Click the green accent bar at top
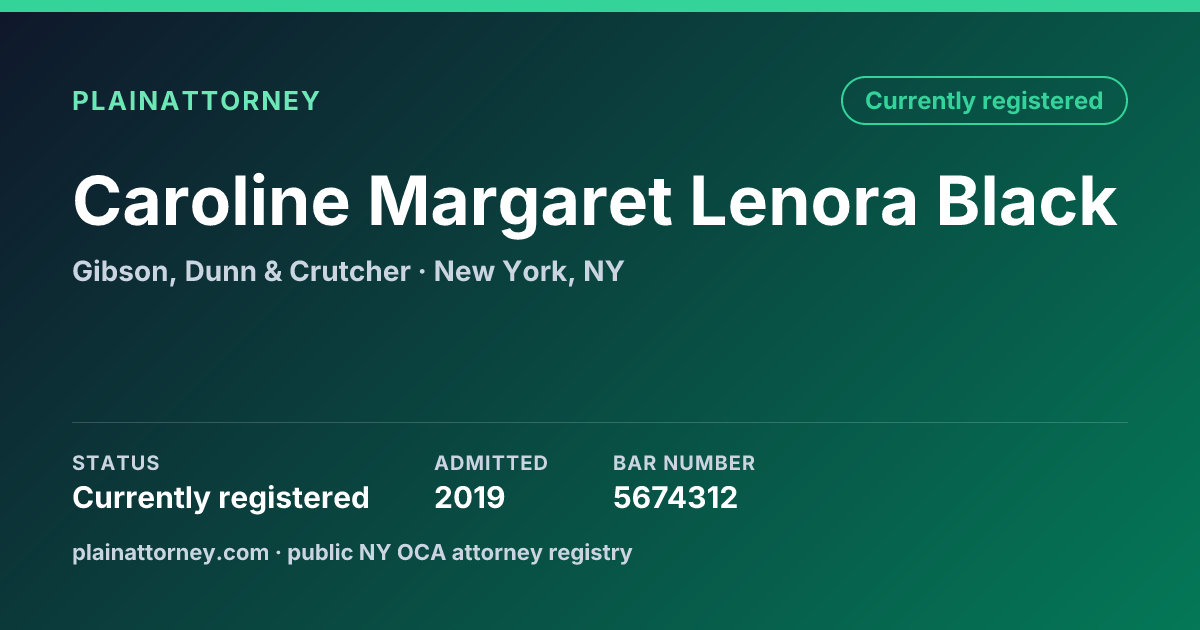1200x630 pixels. [600, 6]
